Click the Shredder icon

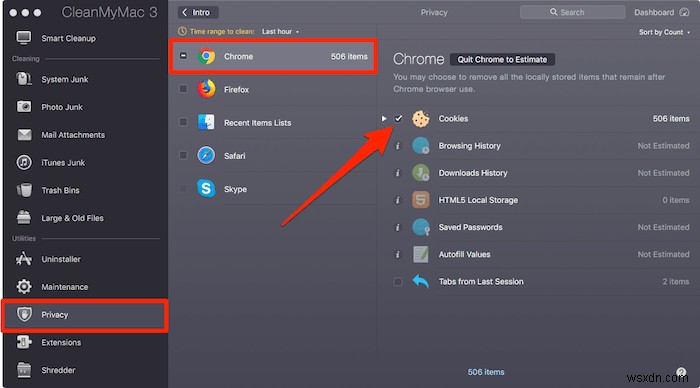pyautogui.click(x=24, y=370)
